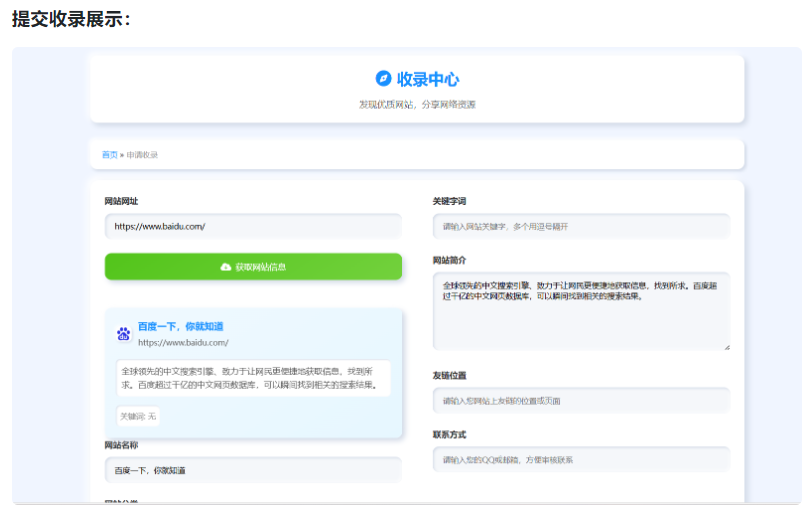Click the description text box in preview card
This screenshot has width=807, height=508.
coord(253,378)
